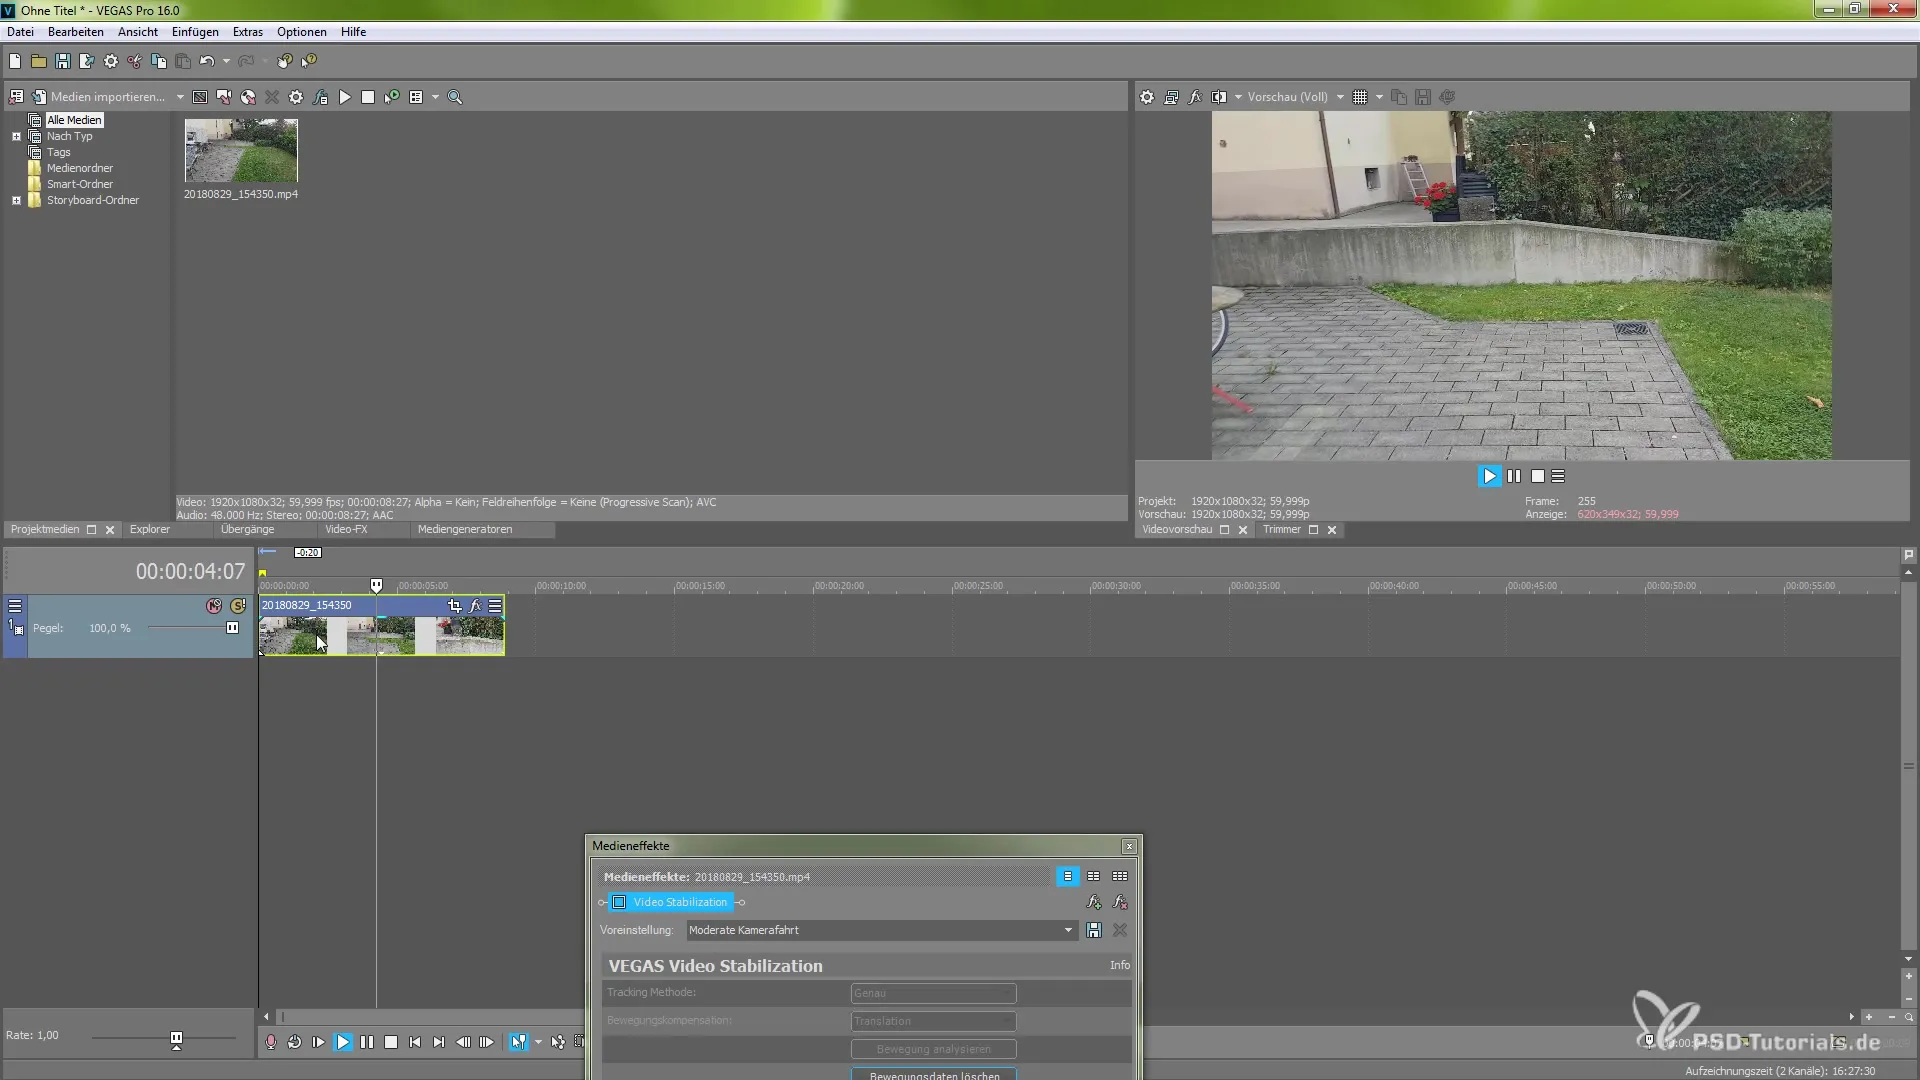1920x1080 pixels.
Task: Open overlay grid dropdown arrow
Action: [1379, 97]
